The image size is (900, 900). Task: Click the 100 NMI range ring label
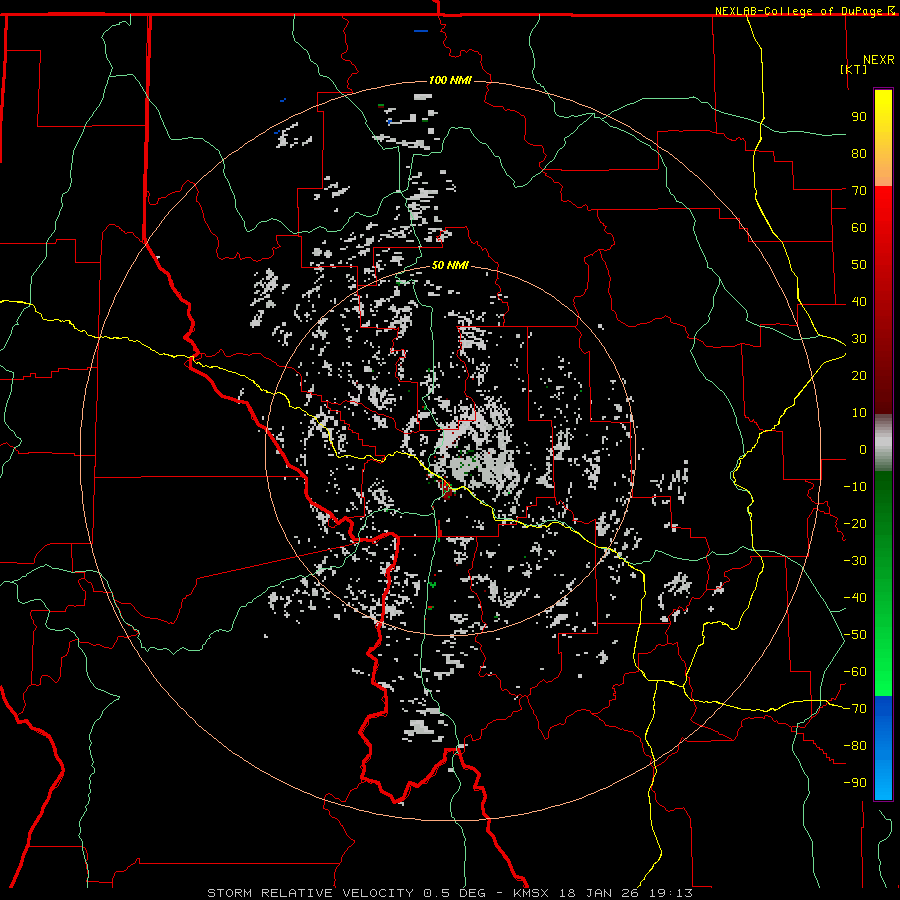click(450, 80)
